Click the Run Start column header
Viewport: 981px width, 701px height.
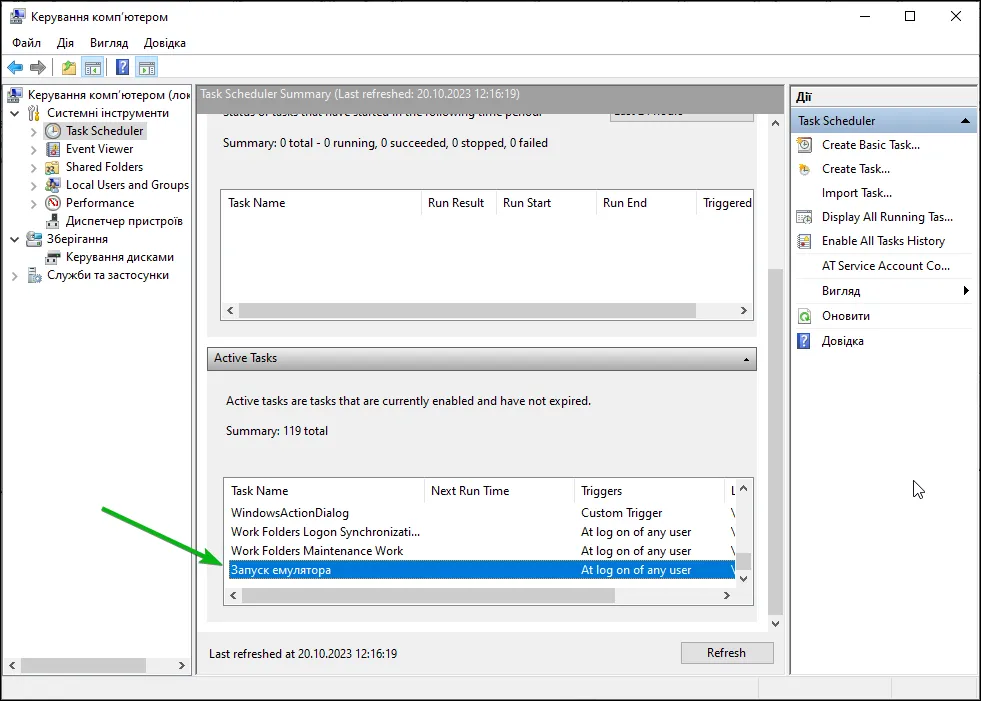pos(546,203)
